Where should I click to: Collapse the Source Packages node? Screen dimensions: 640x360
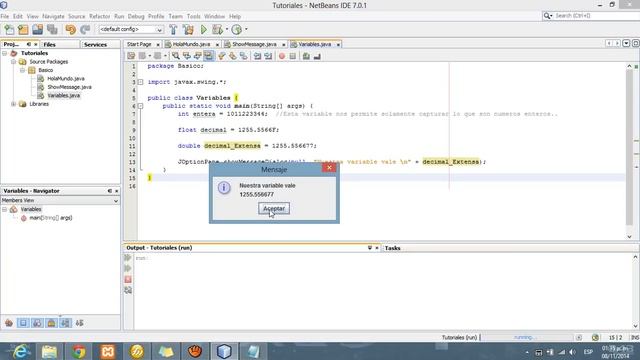coord(13,62)
